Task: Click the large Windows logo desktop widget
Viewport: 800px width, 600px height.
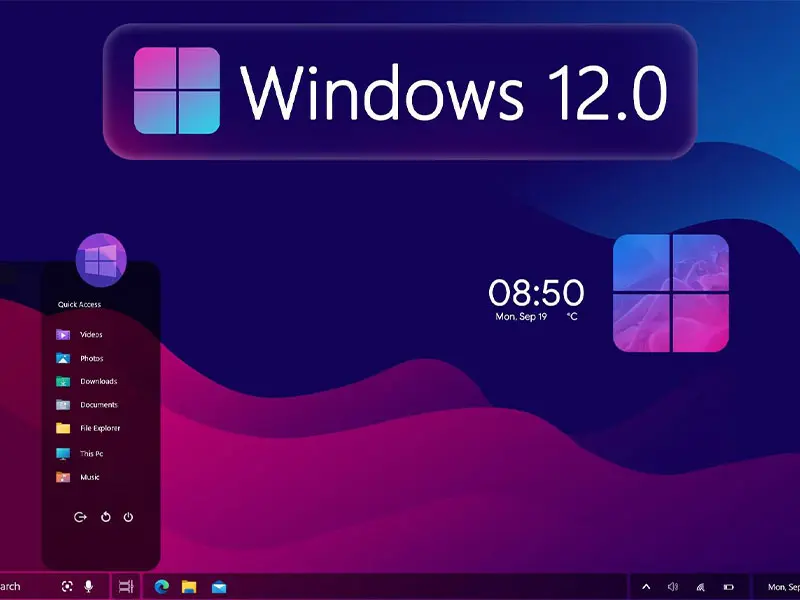Action: (x=671, y=293)
